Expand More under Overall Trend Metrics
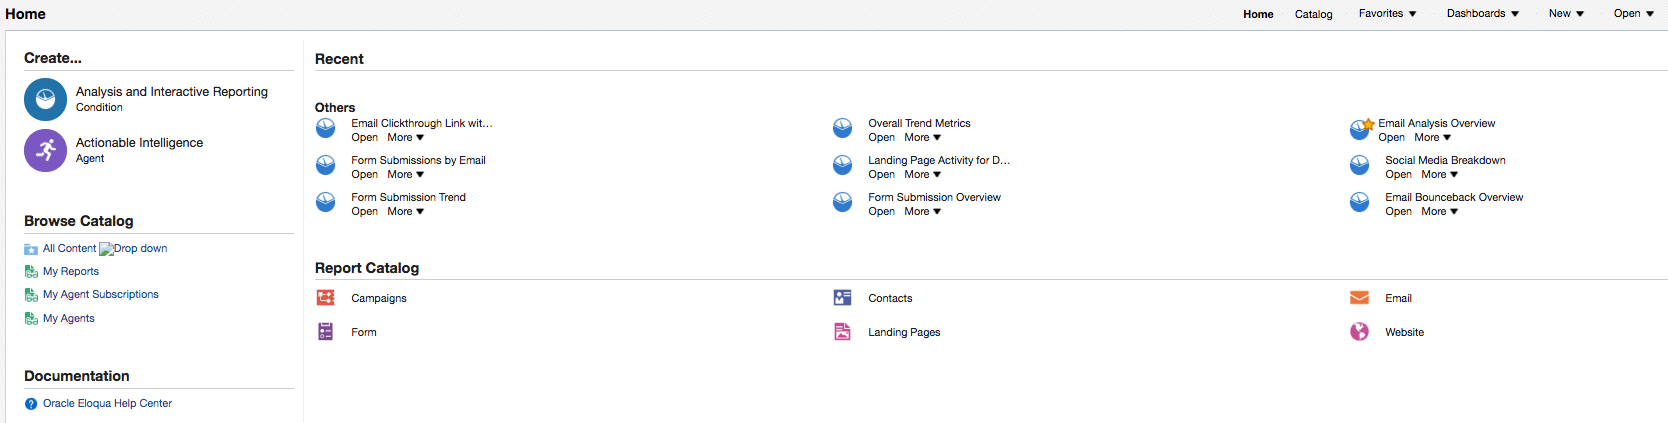This screenshot has height=423, width=1668. [x=923, y=138]
